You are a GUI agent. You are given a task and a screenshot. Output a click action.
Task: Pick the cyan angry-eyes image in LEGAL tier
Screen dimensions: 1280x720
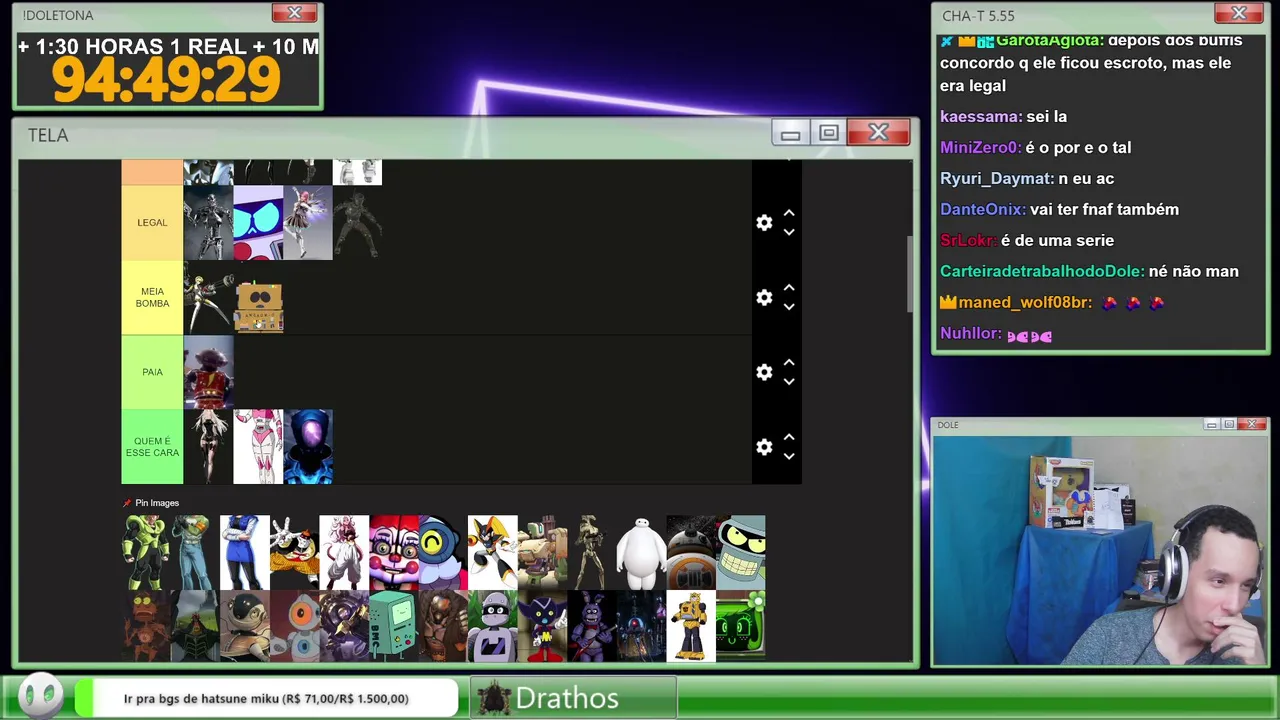click(258, 223)
